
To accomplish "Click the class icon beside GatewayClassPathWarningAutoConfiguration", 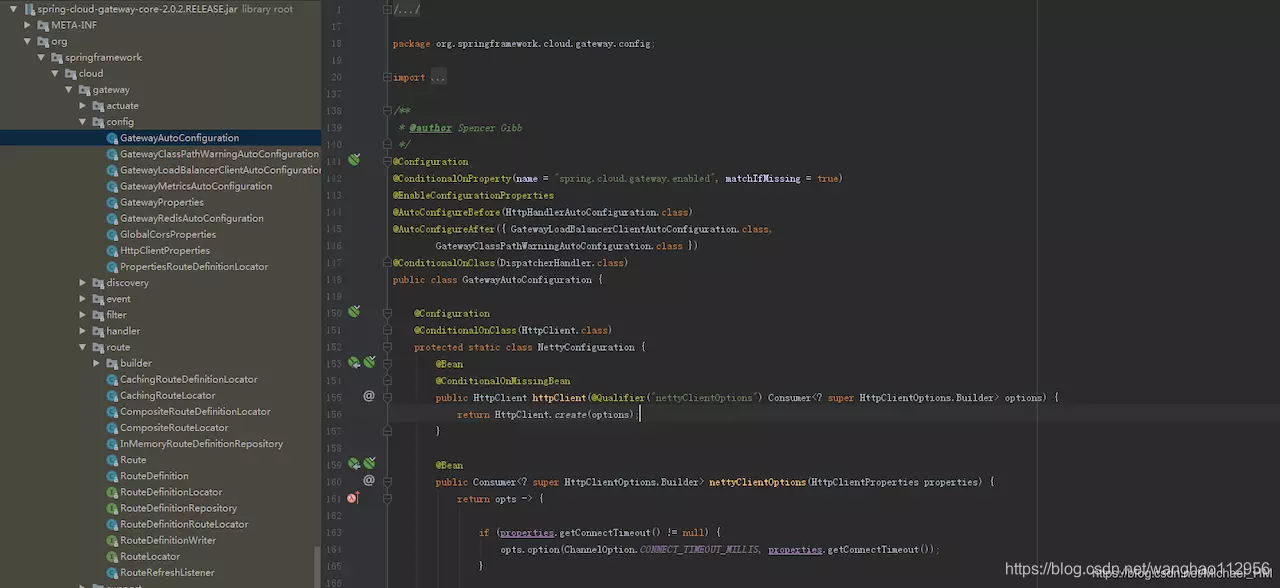I will tap(112, 154).
